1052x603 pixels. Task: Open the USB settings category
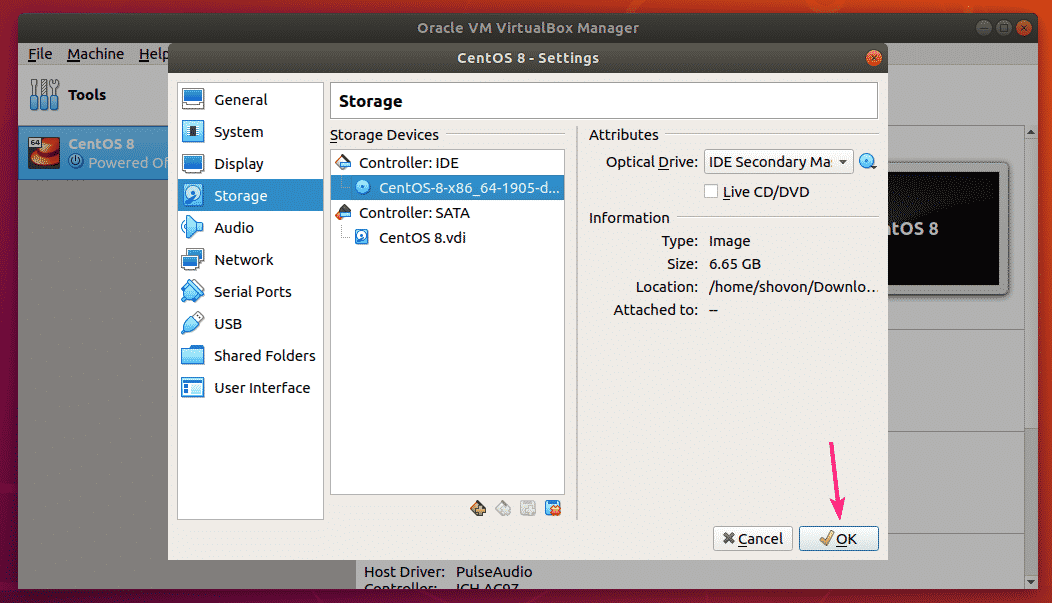[228, 324]
